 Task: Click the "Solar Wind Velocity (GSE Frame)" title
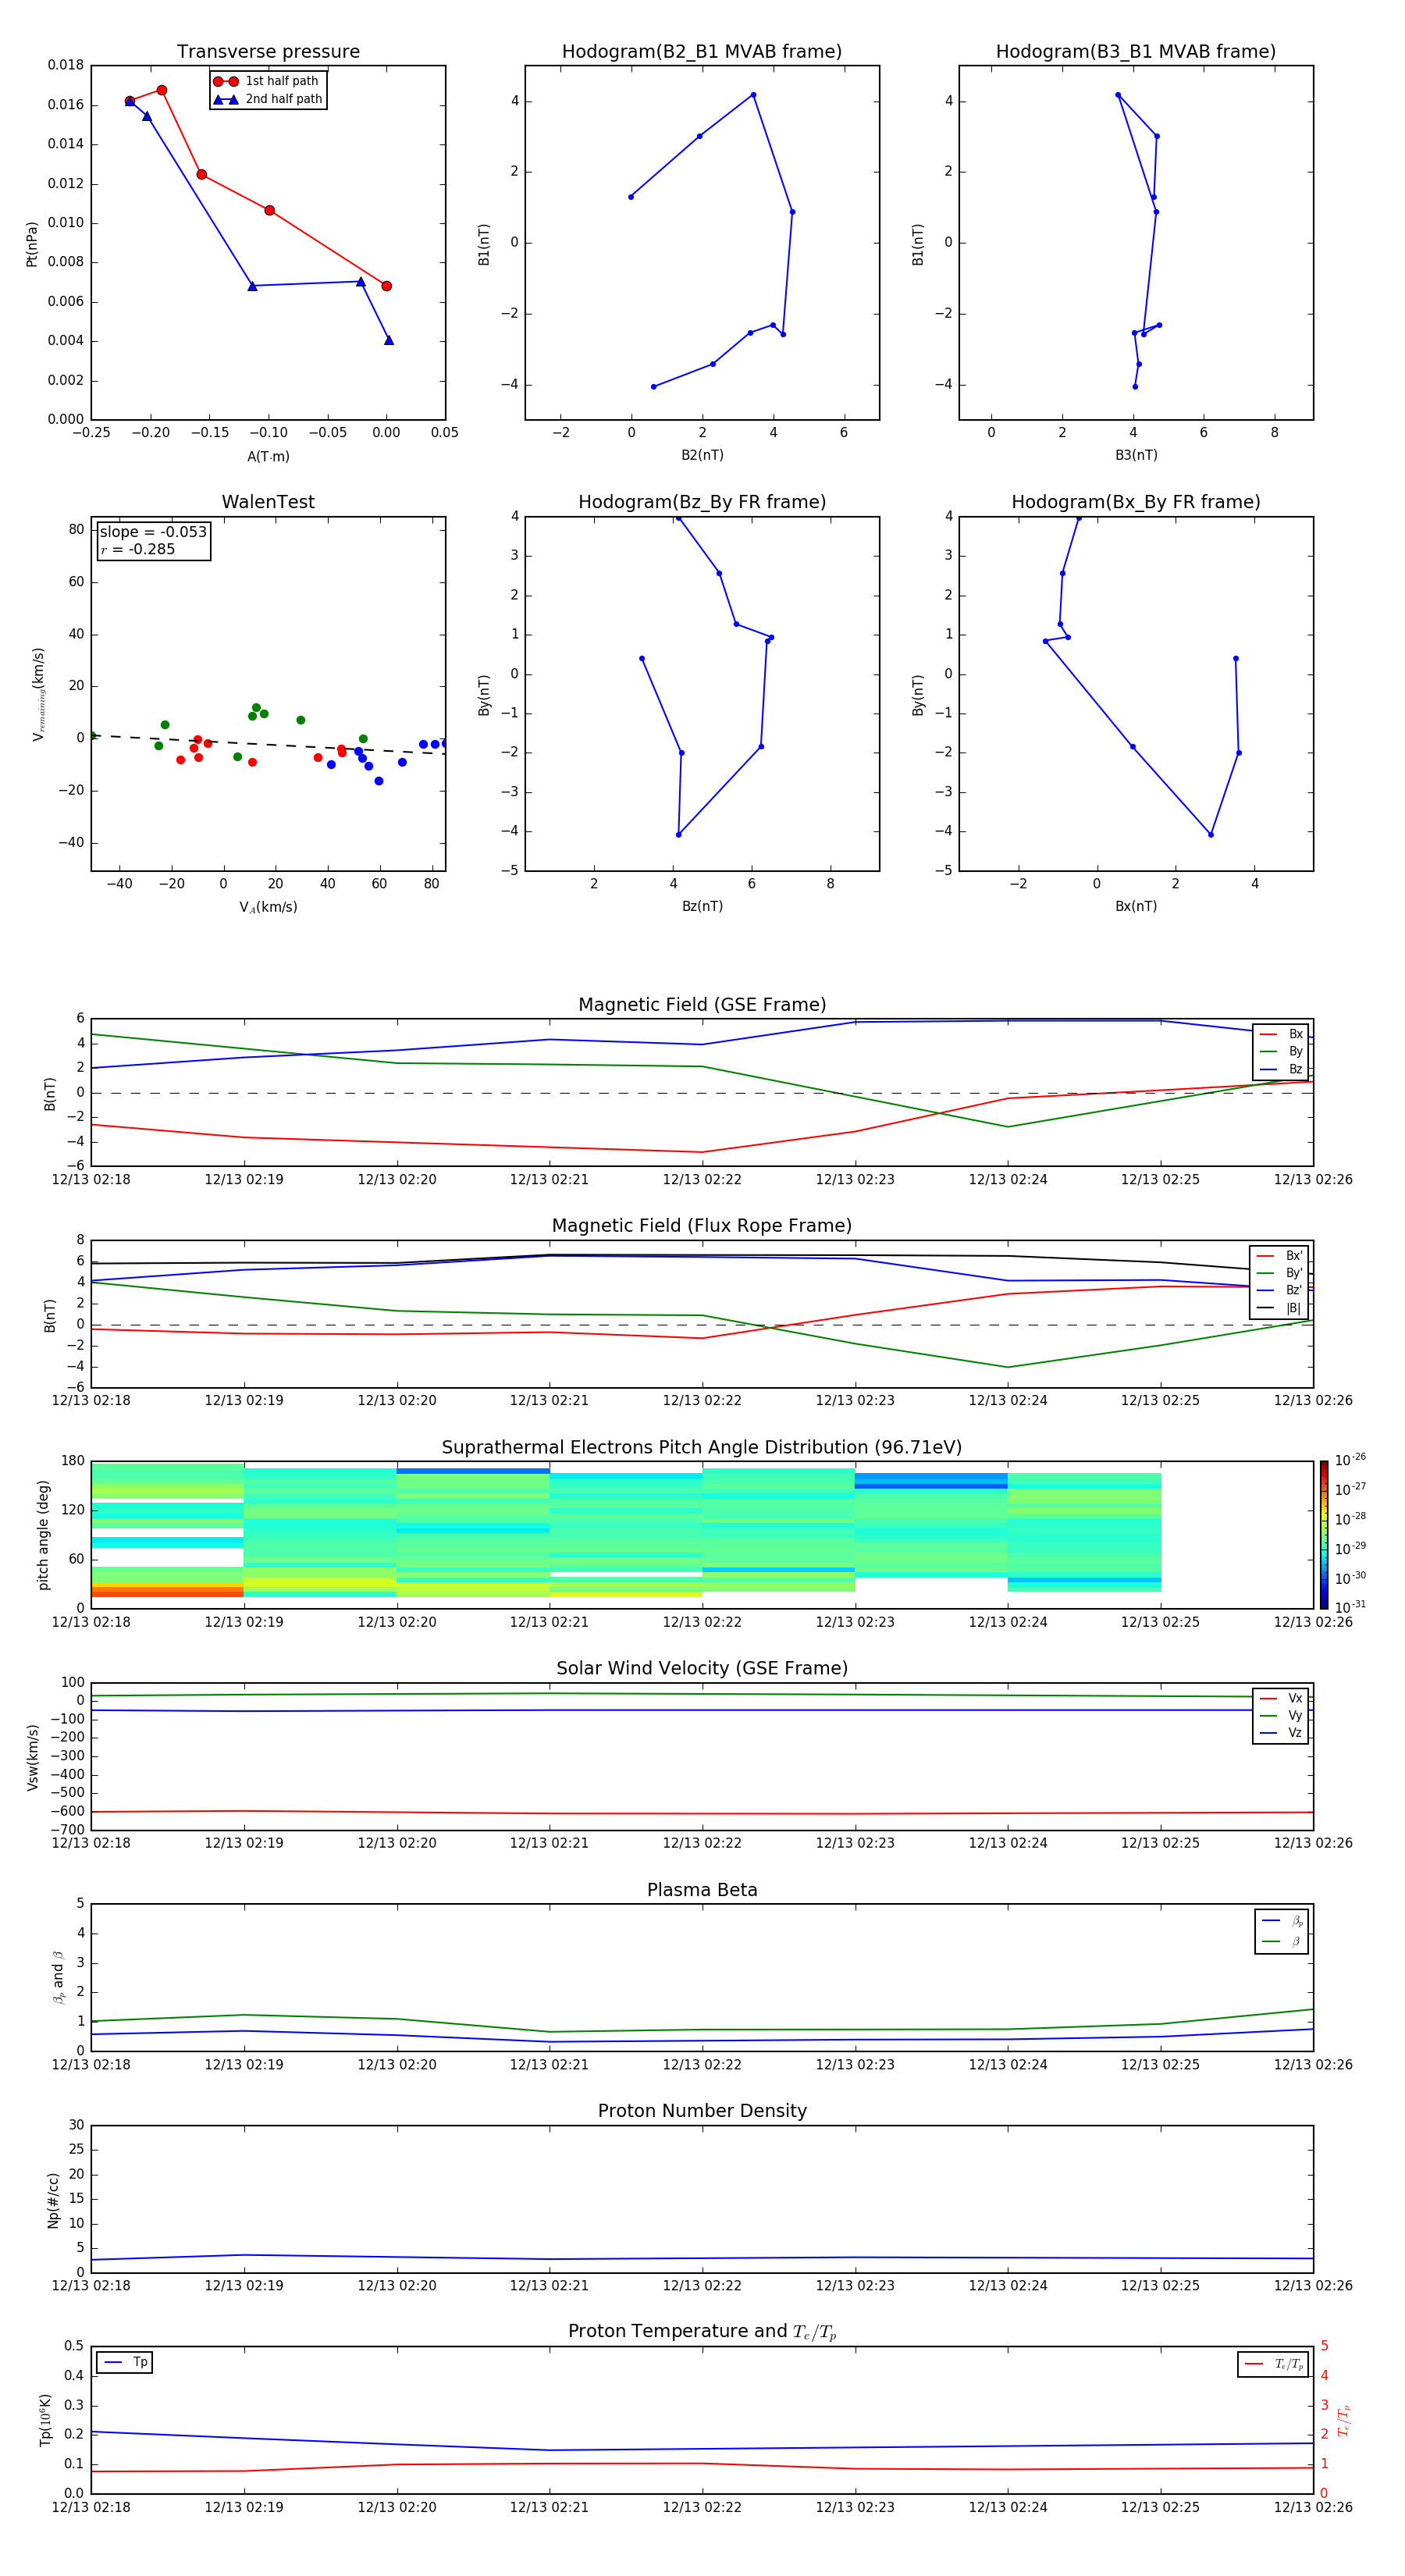coord(702,1668)
